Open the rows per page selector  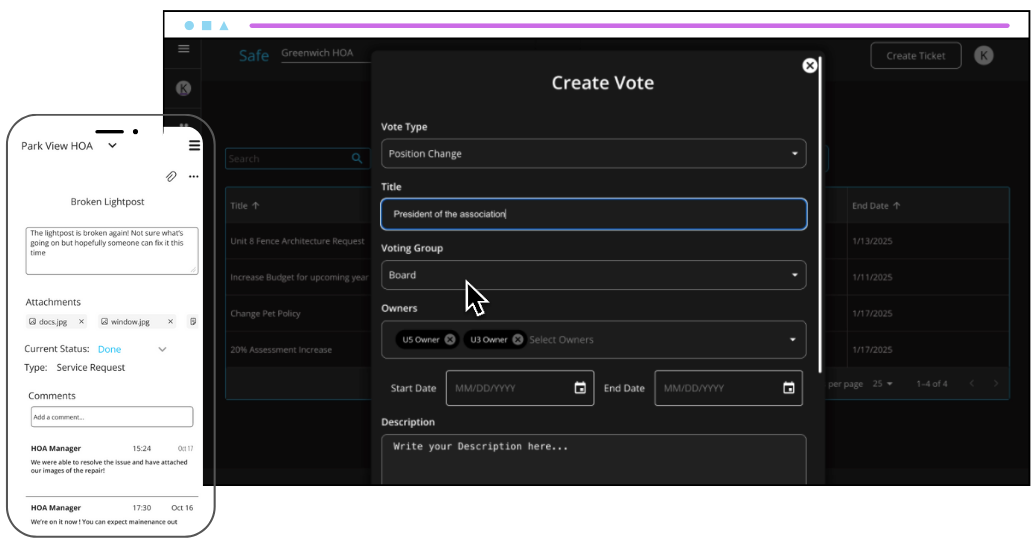883,383
